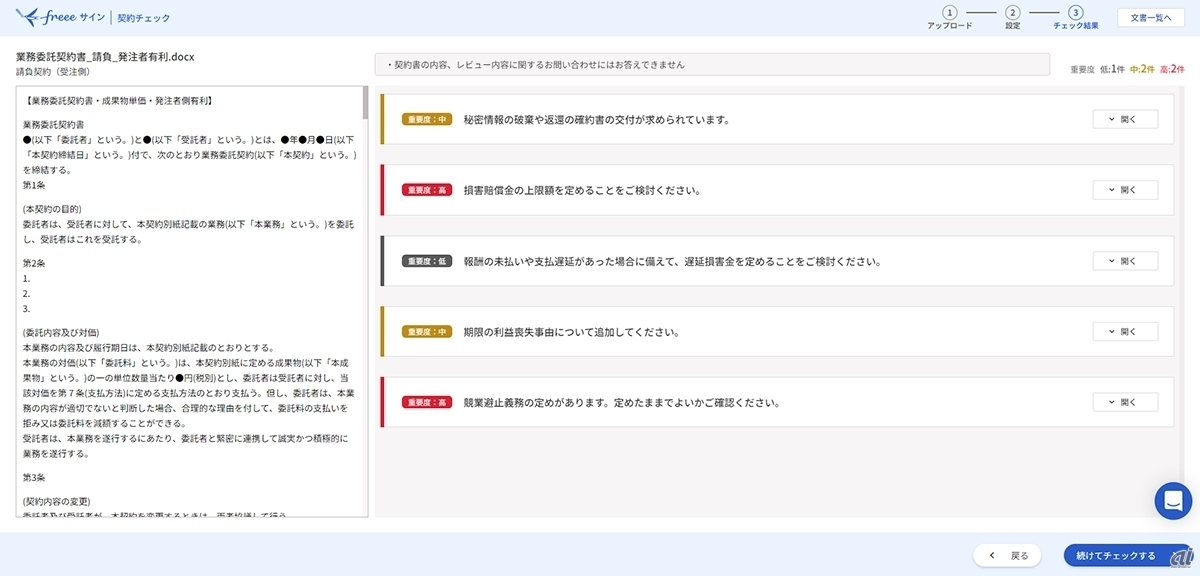The image size is (1200, 576).
Task: Click 第3条 heading in document
Action: (x=34, y=477)
